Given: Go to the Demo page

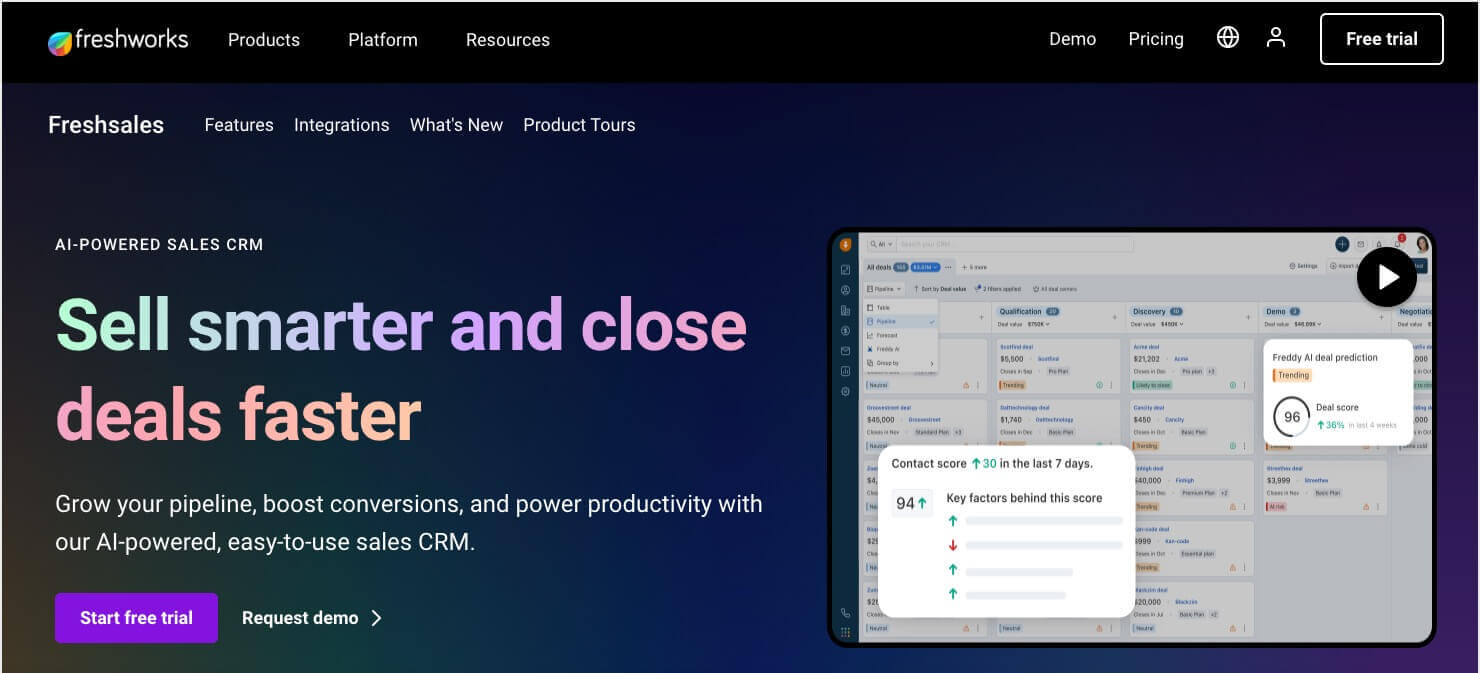Looking at the screenshot, I should [x=1072, y=39].
